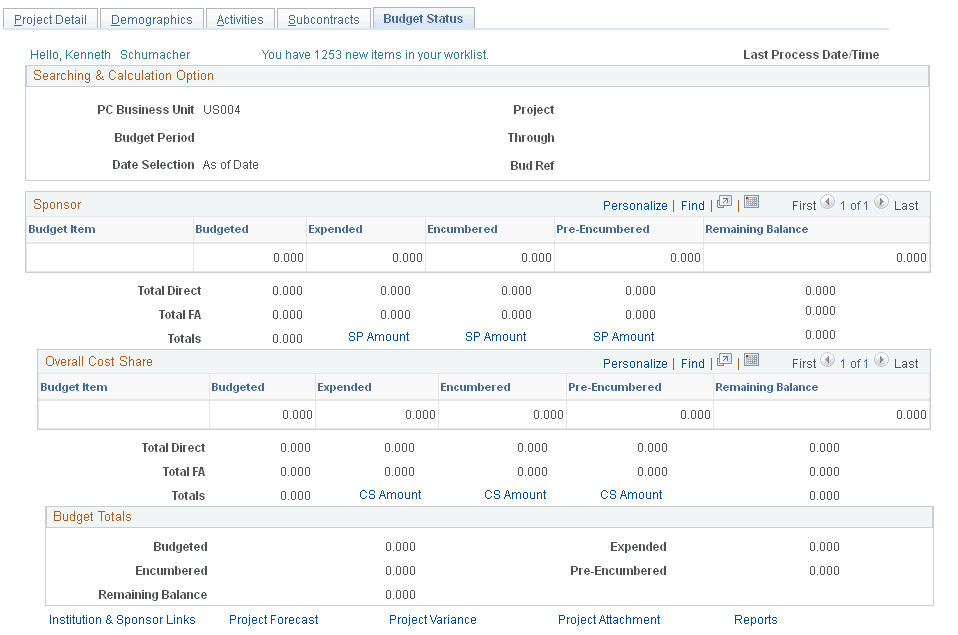Download the Sponsor grid to spreadsheet
The height and width of the screenshot is (635, 958).
click(x=751, y=203)
